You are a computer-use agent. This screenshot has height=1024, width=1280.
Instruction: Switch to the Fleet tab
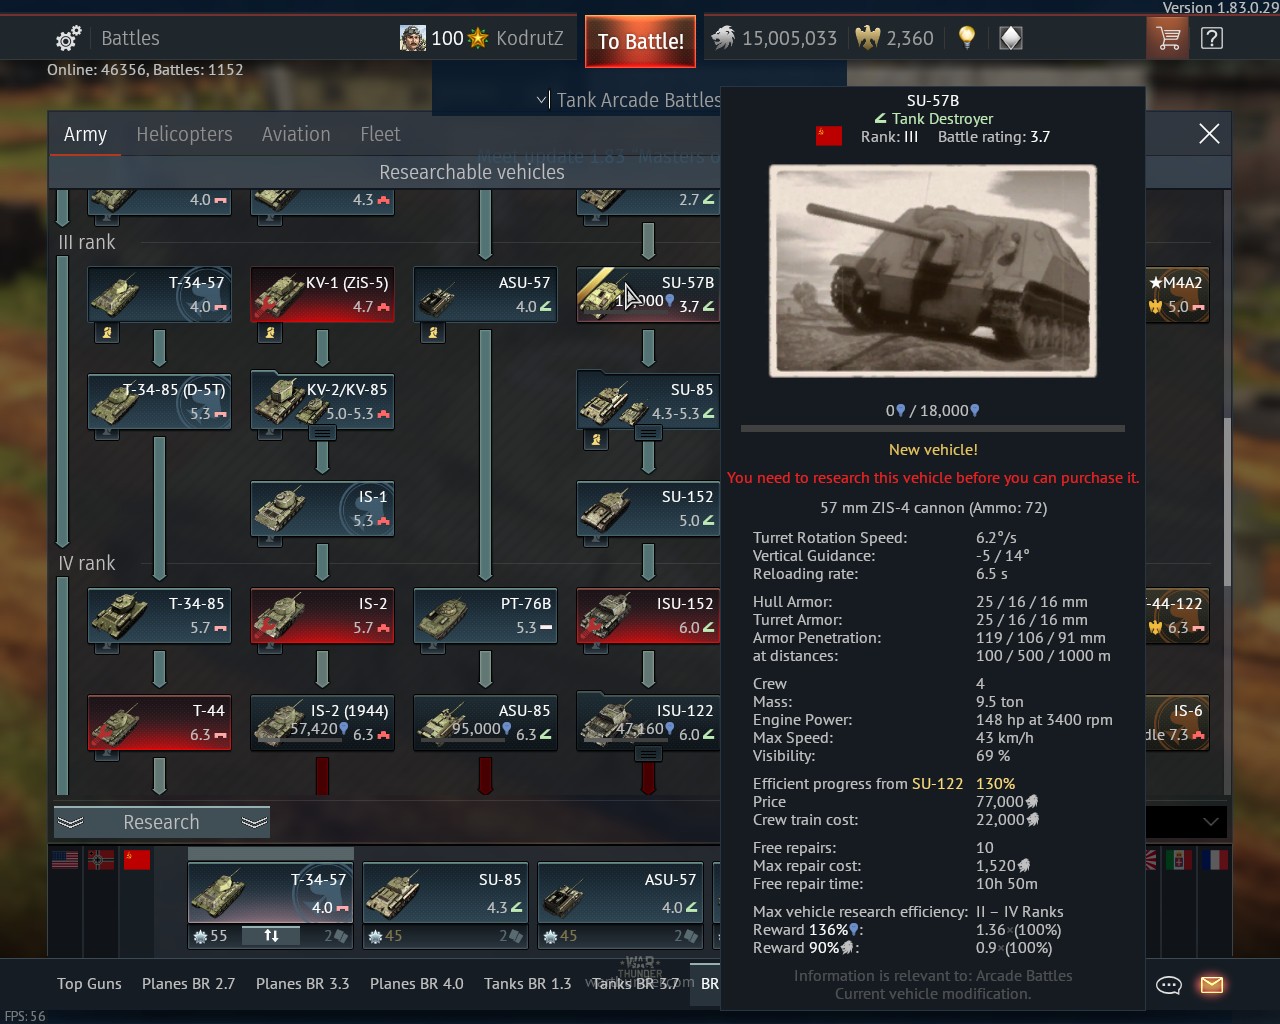(380, 134)
